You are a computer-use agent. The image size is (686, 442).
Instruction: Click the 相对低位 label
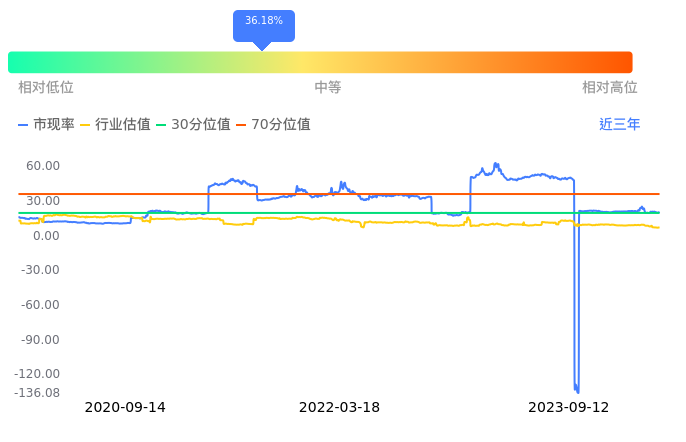pyautogui.click(x=46, y=88)
